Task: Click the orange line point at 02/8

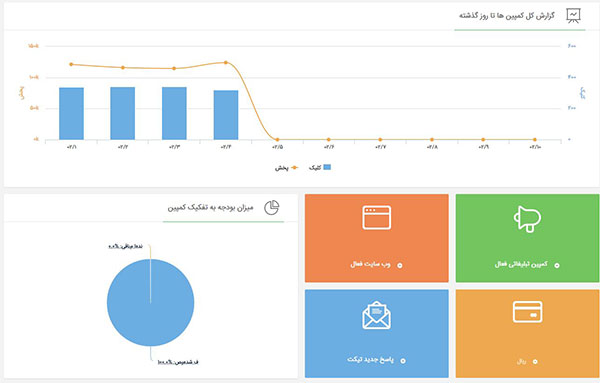Action: point(432,140)
